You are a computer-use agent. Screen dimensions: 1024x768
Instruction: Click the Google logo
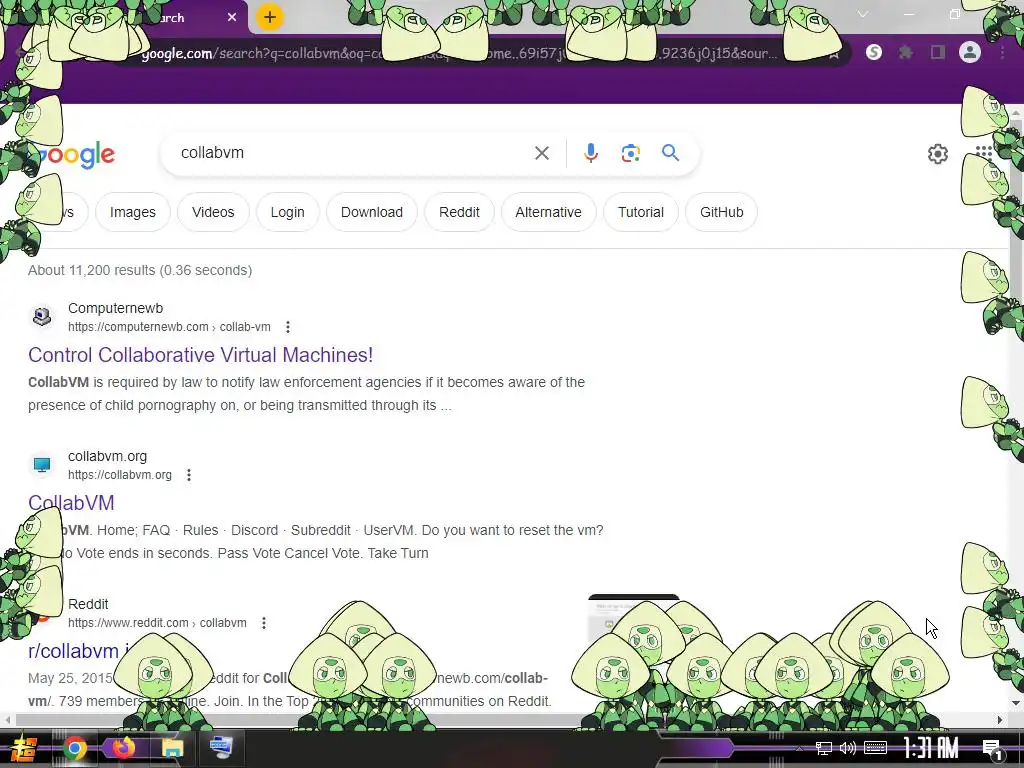[78, 155]
